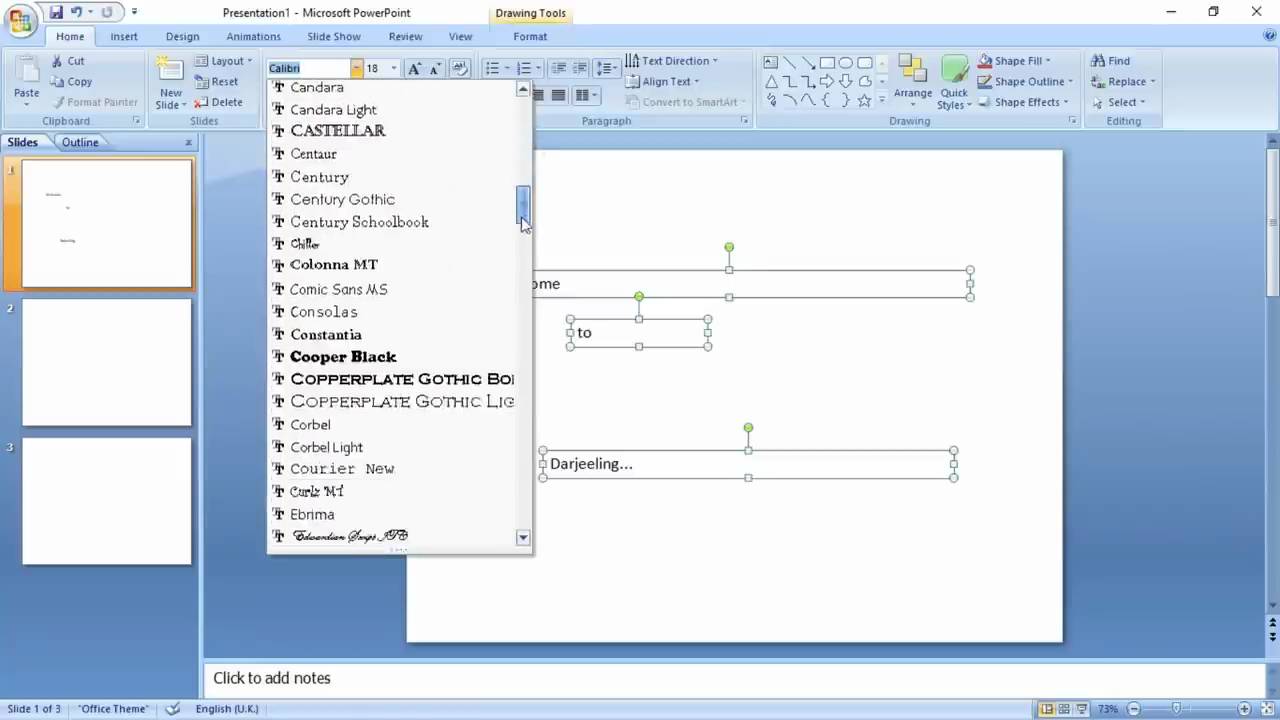
Task: Click the Cut scissors icon
Action: click(x=56, y=61)
